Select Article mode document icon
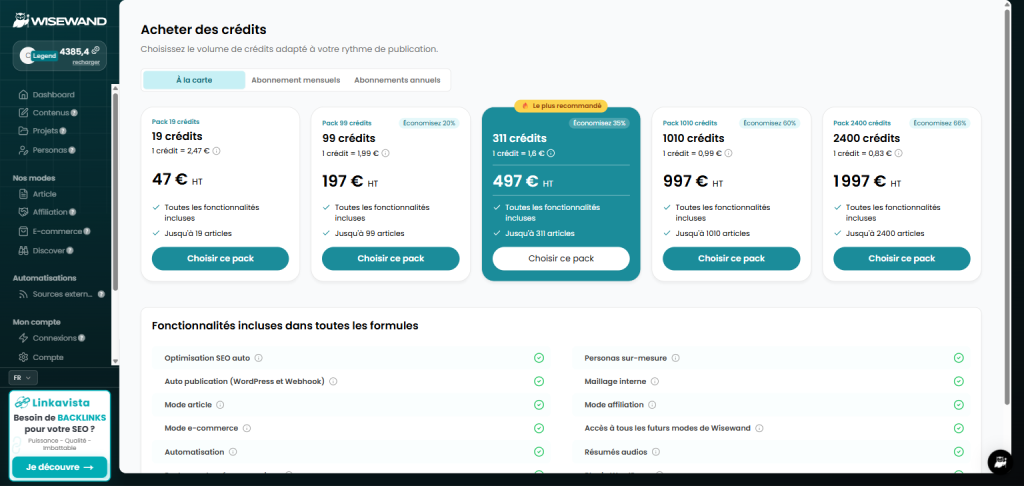Viewport: 1024px width, 486px height. pyautogui.click(x=24, y=194)
